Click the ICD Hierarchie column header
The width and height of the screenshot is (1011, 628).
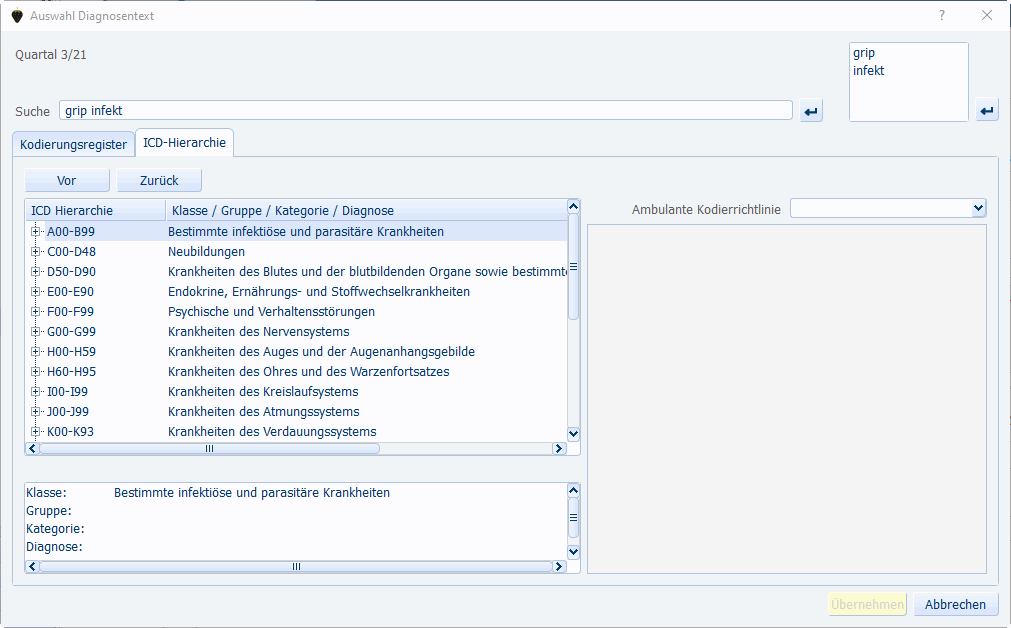coord(95,210)
